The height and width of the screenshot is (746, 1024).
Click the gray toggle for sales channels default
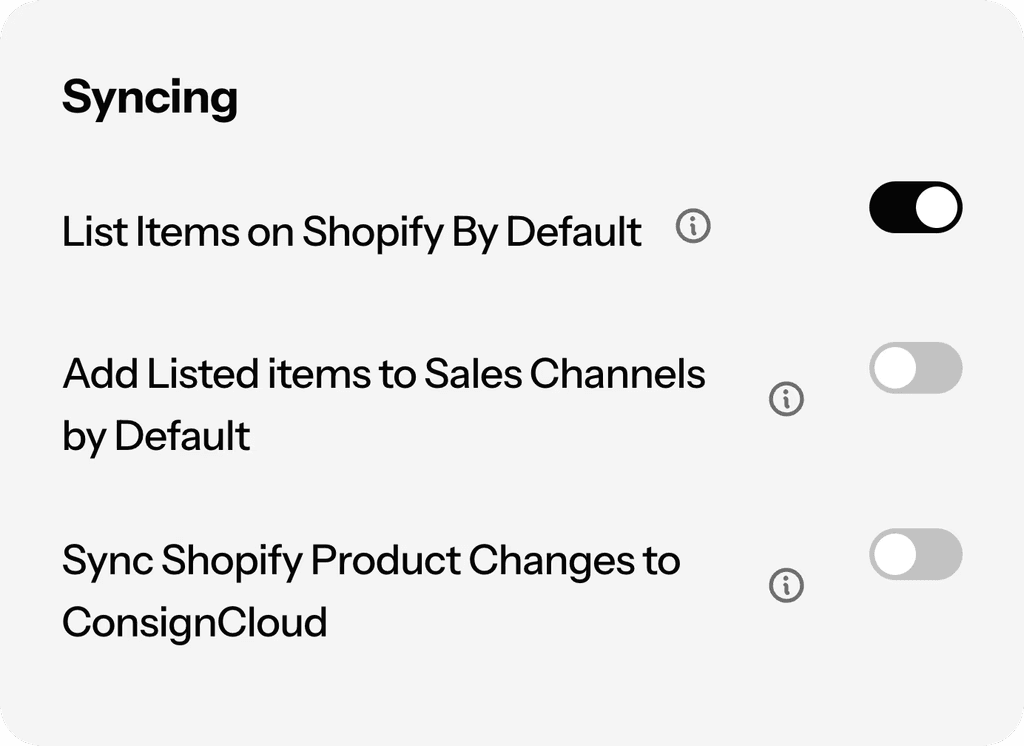(x=914, y=369)
